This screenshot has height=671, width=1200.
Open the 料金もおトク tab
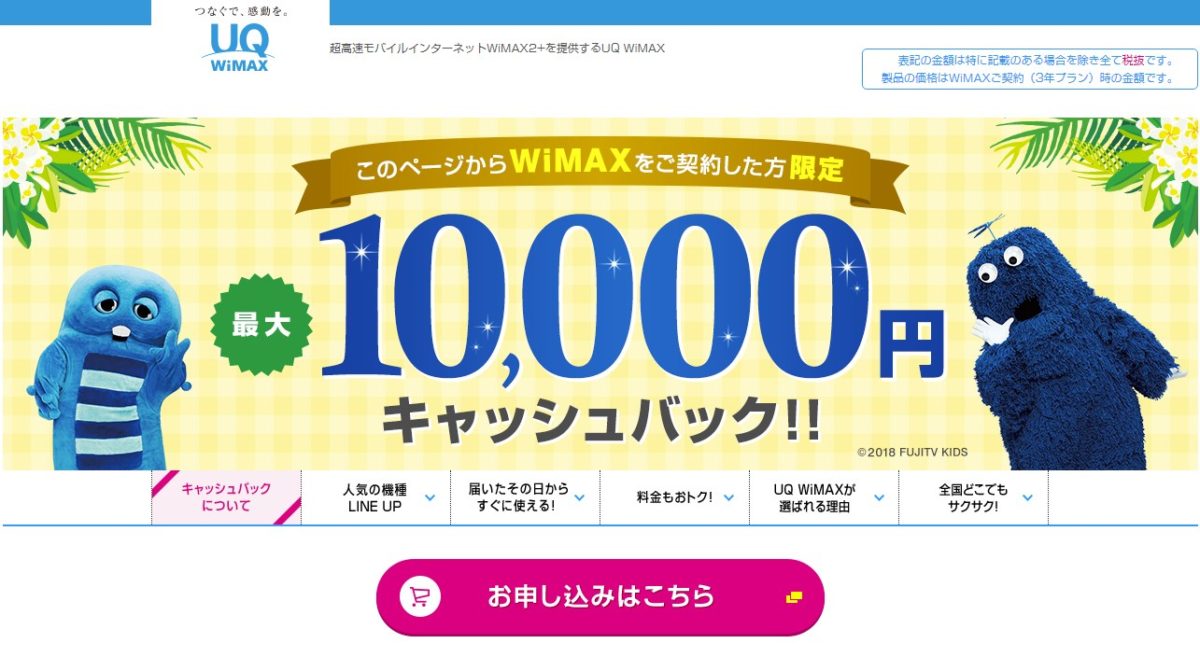(x=675, y=497)
